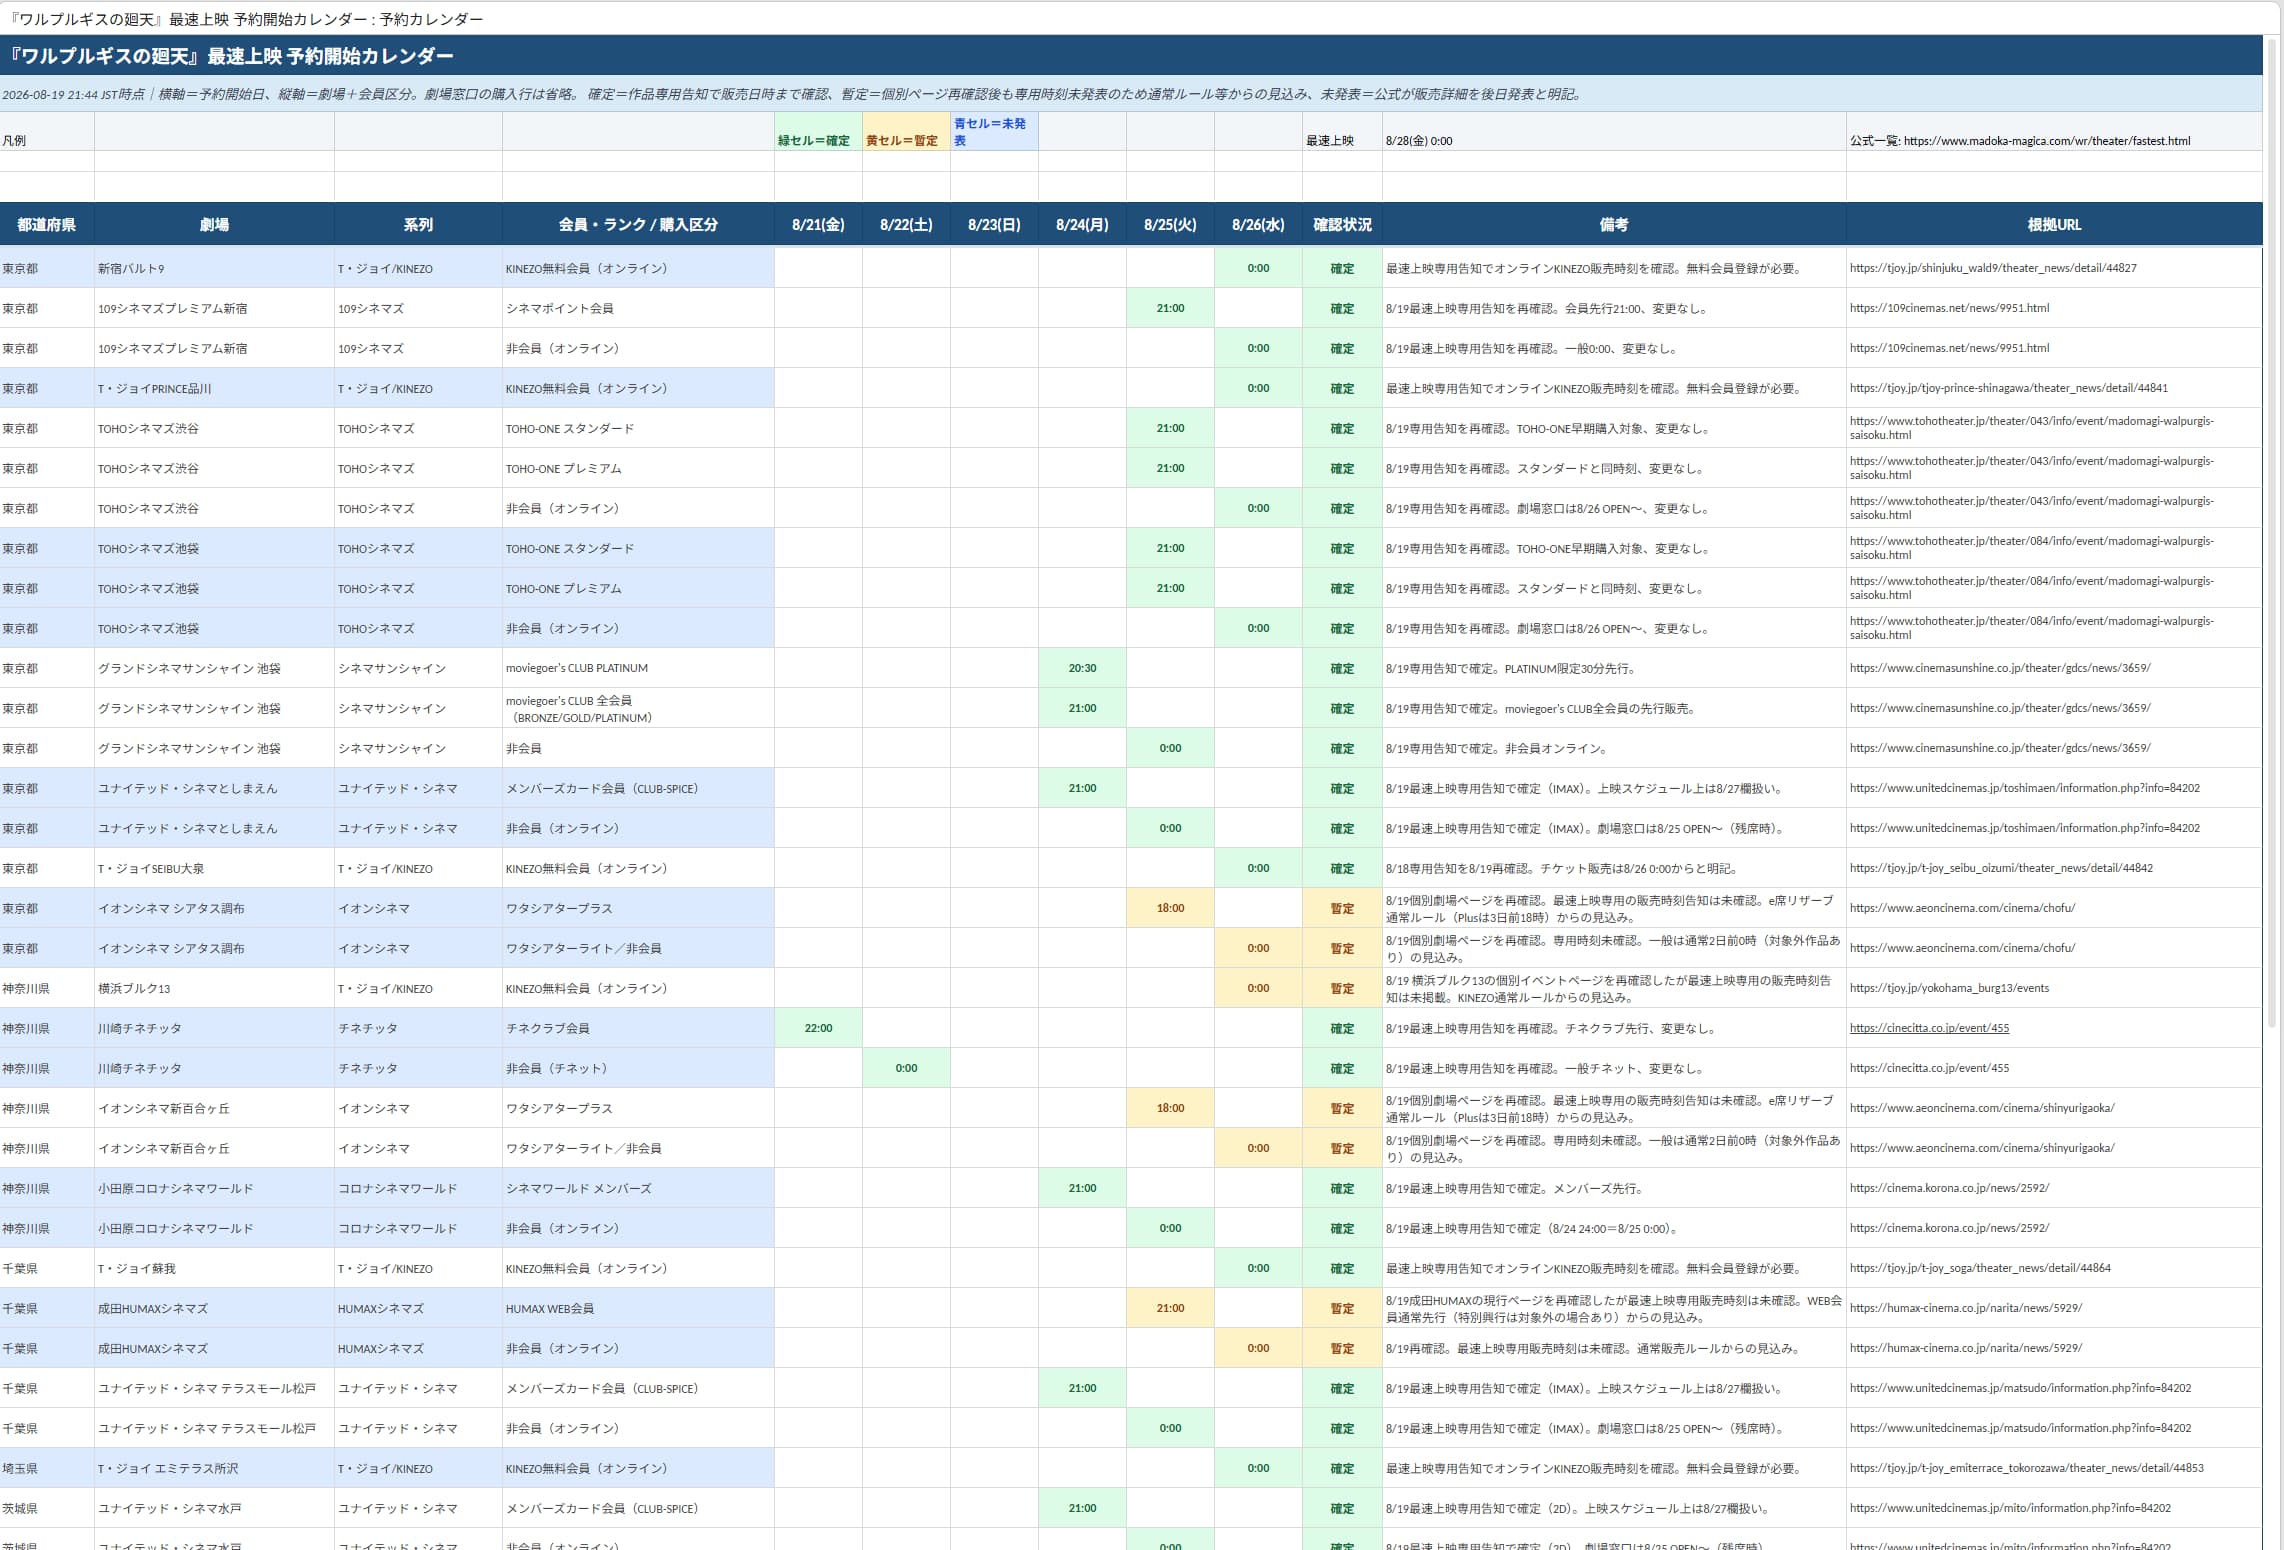Click 21:00 in the シネマポイント会員 row
2284x1550 pixels.
point(1170,308)
